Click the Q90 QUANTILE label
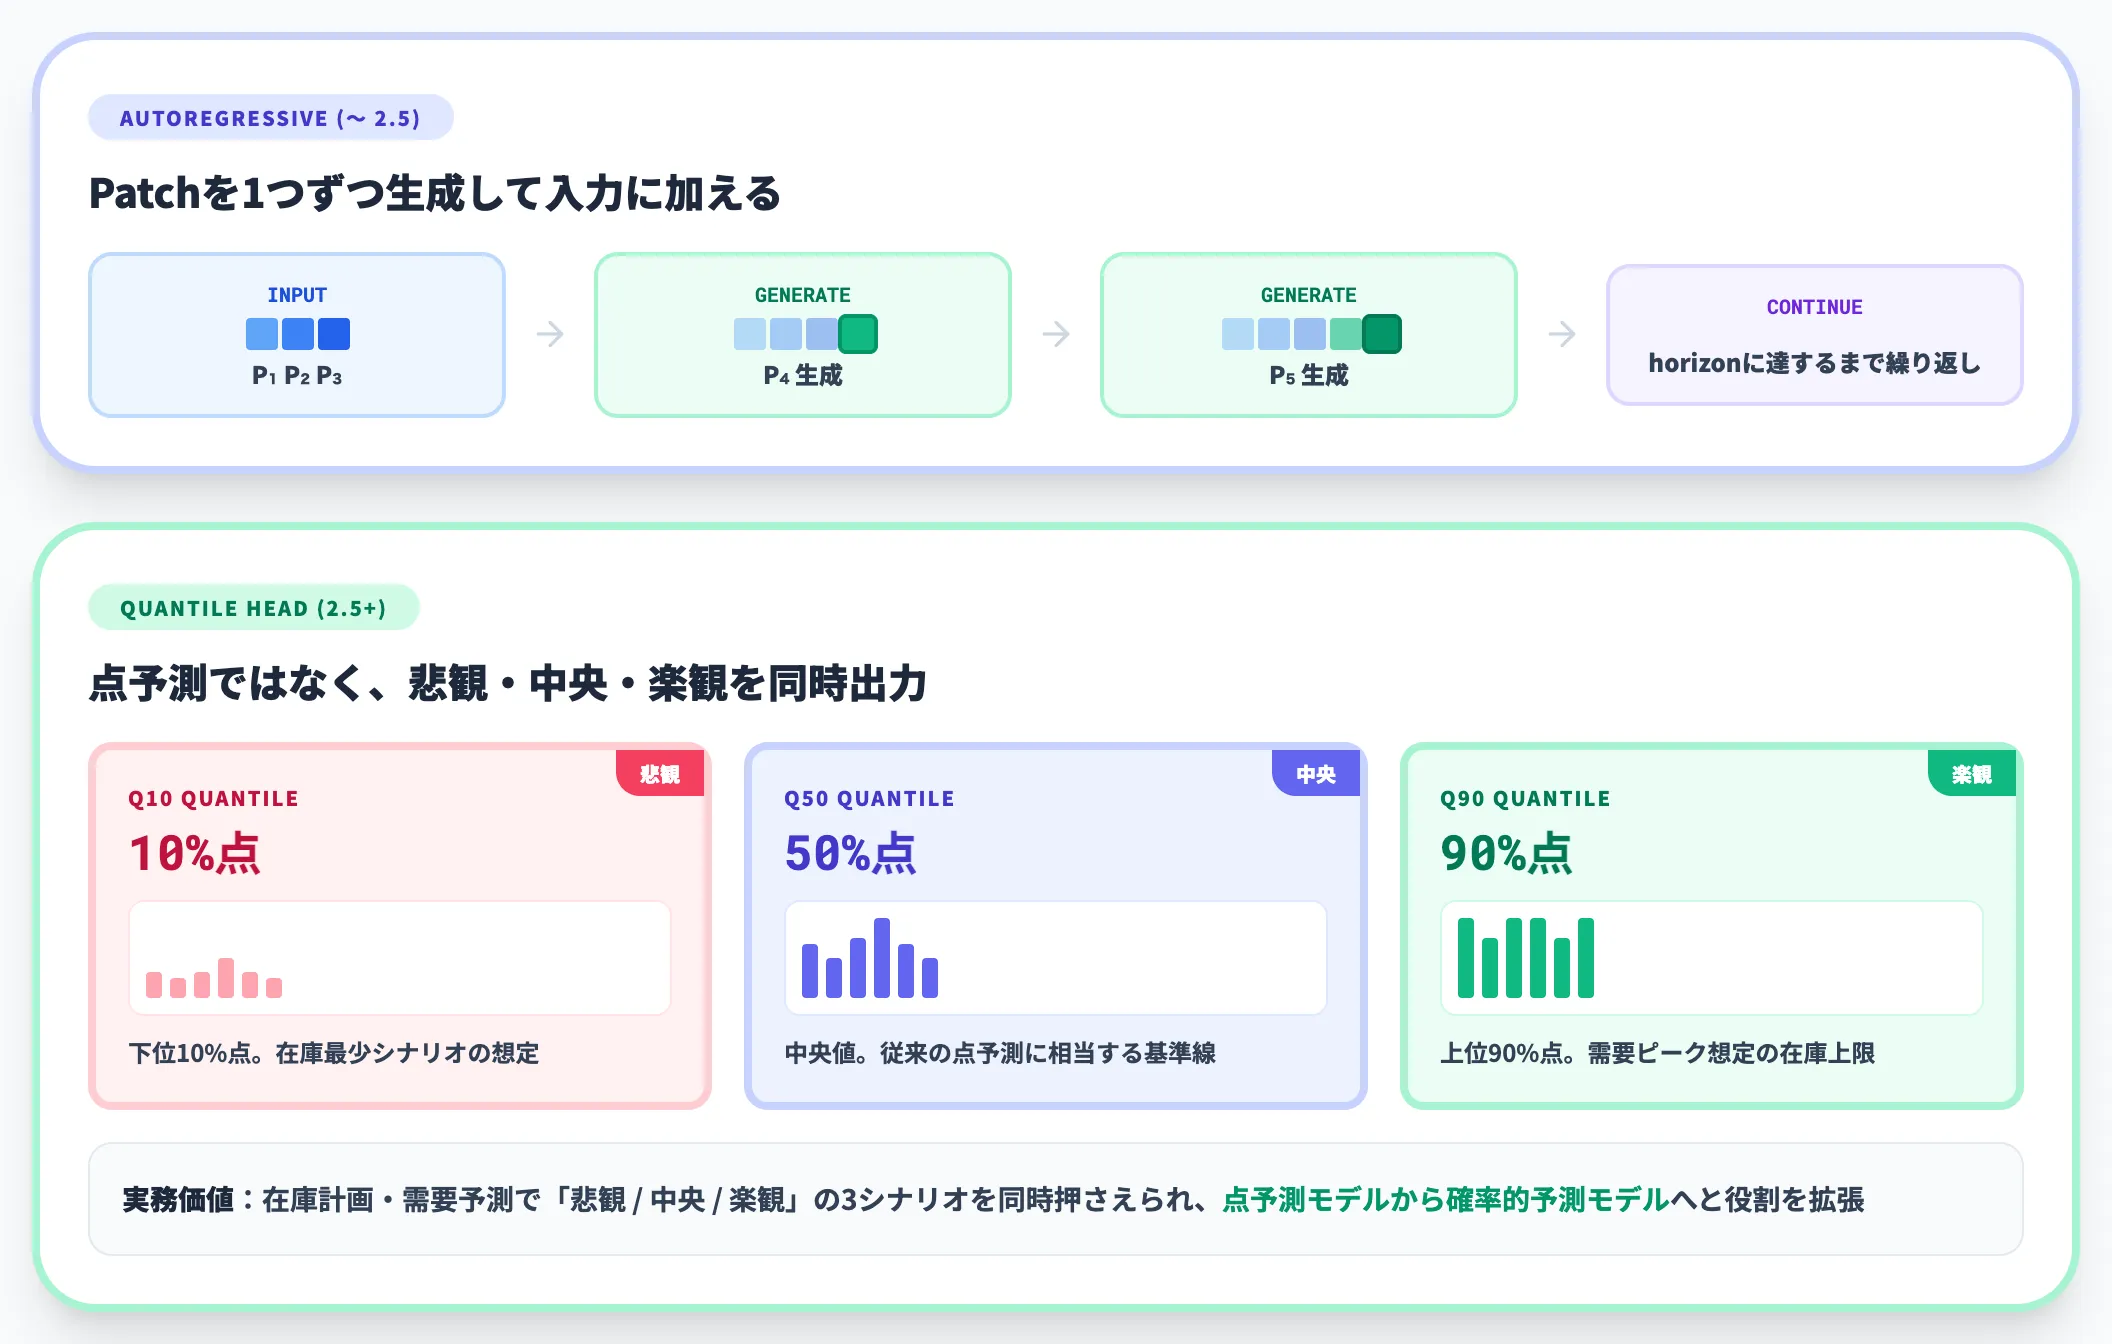Viewport: 2112px width, 1344px height. click(1526, 799)
